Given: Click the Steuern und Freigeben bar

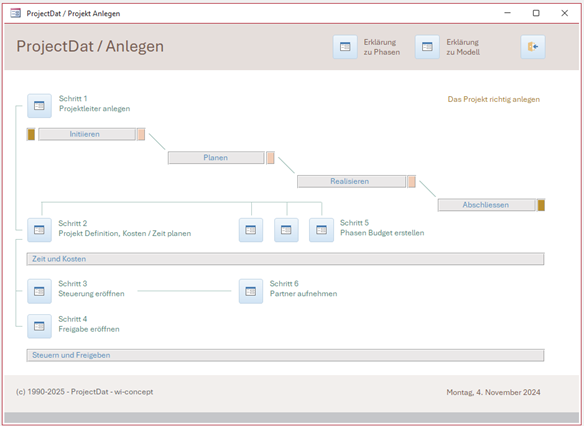Looking at the screenshot, I should point(285,355).
